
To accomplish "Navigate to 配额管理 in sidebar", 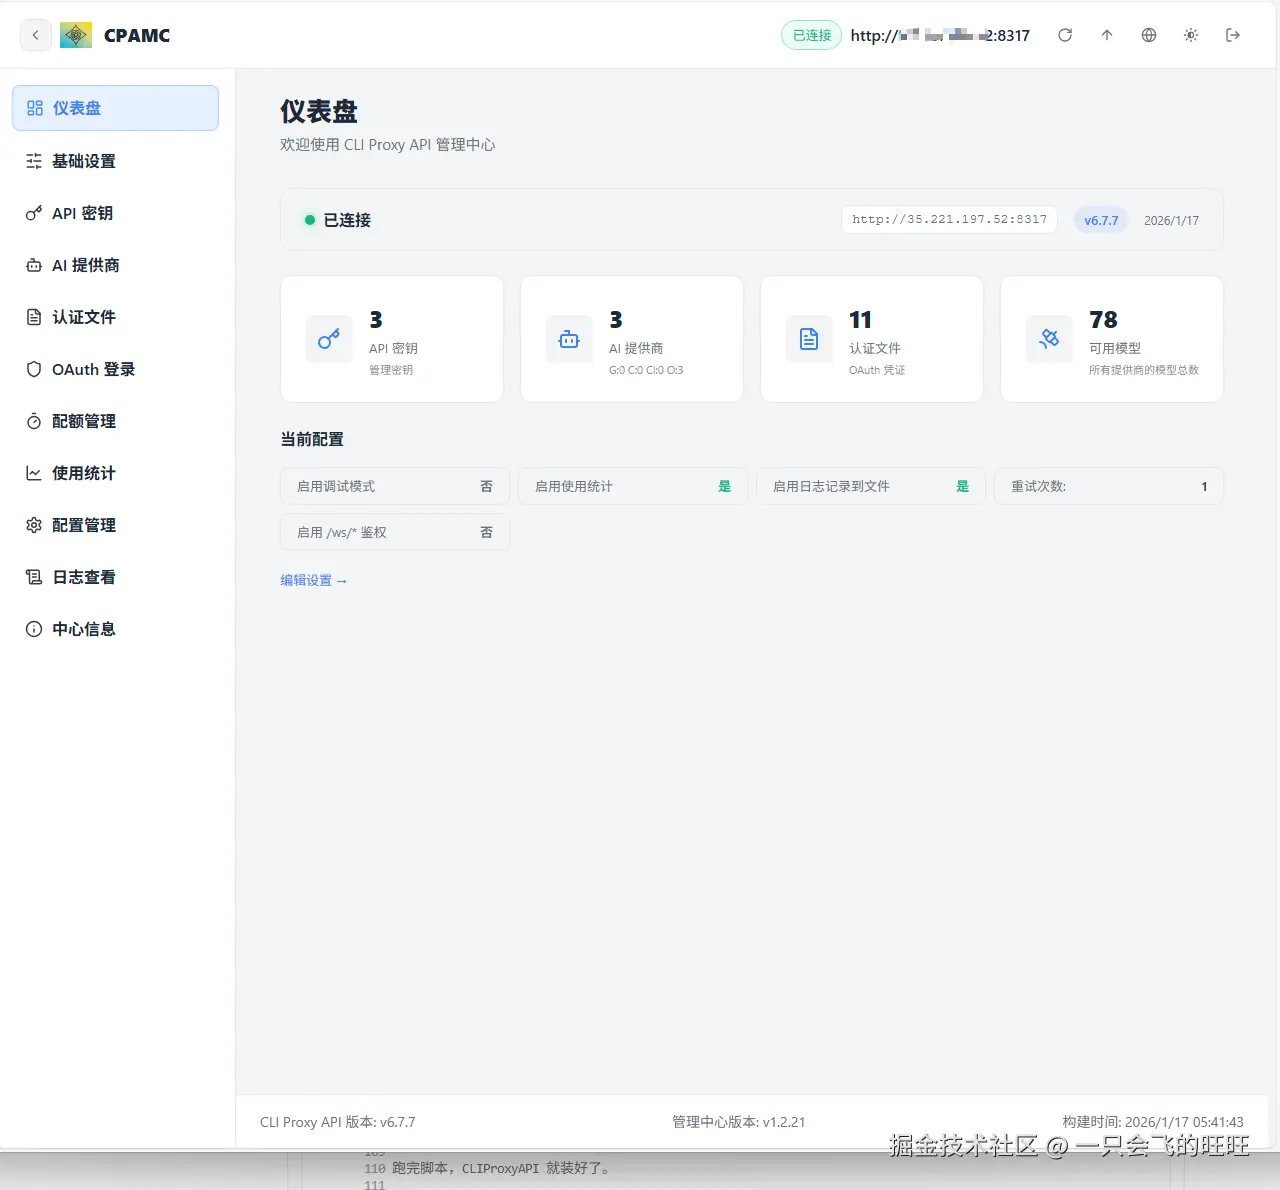I will tap(115, 421).
